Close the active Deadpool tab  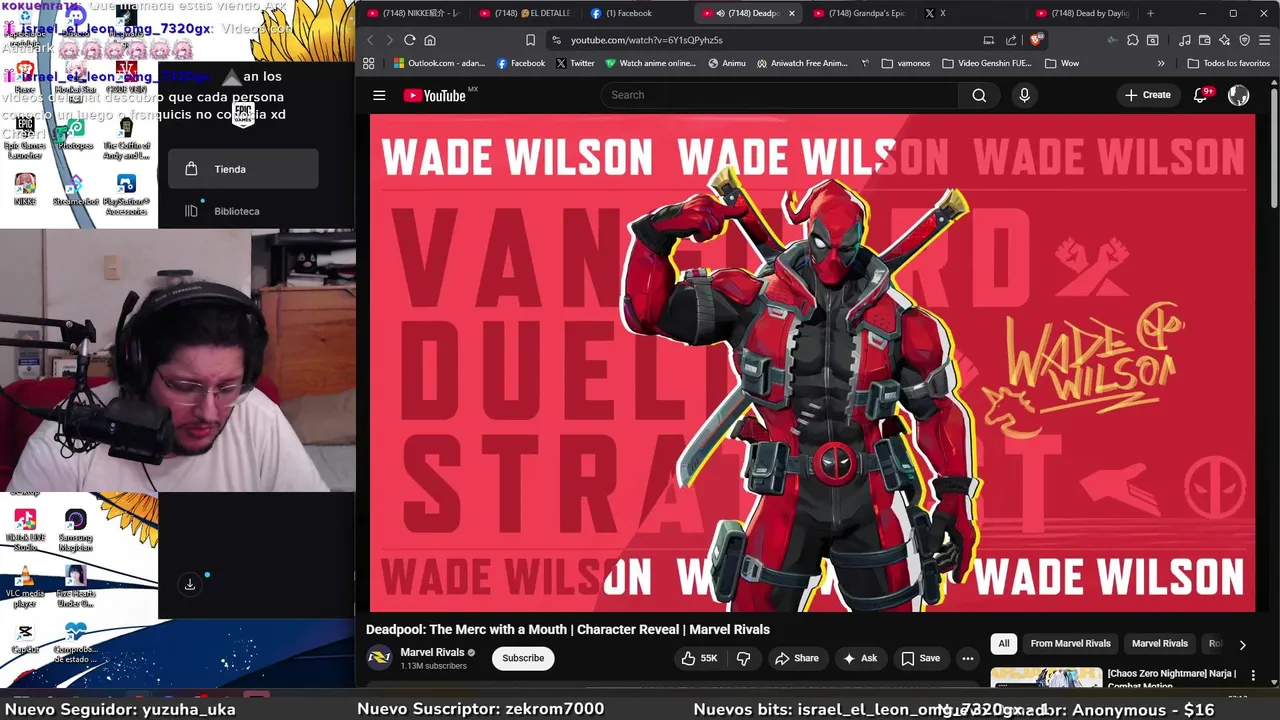(x=792, y=13)
